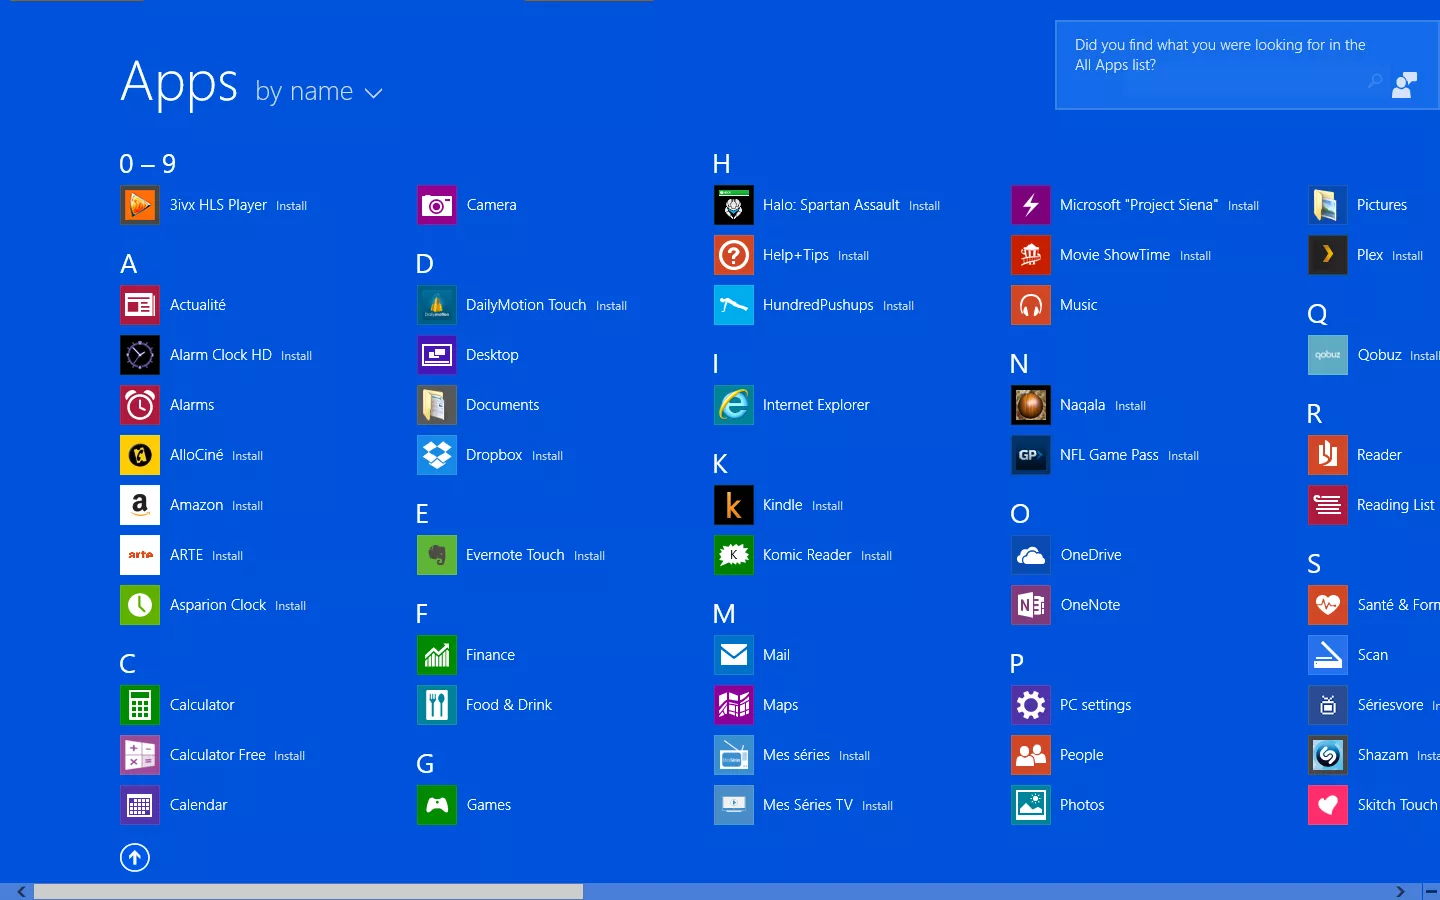The height and width of the screenshot is (900, 1440).
Task: Open the Music app icon
Action: pyautogui.click(x=1031, y=305)
